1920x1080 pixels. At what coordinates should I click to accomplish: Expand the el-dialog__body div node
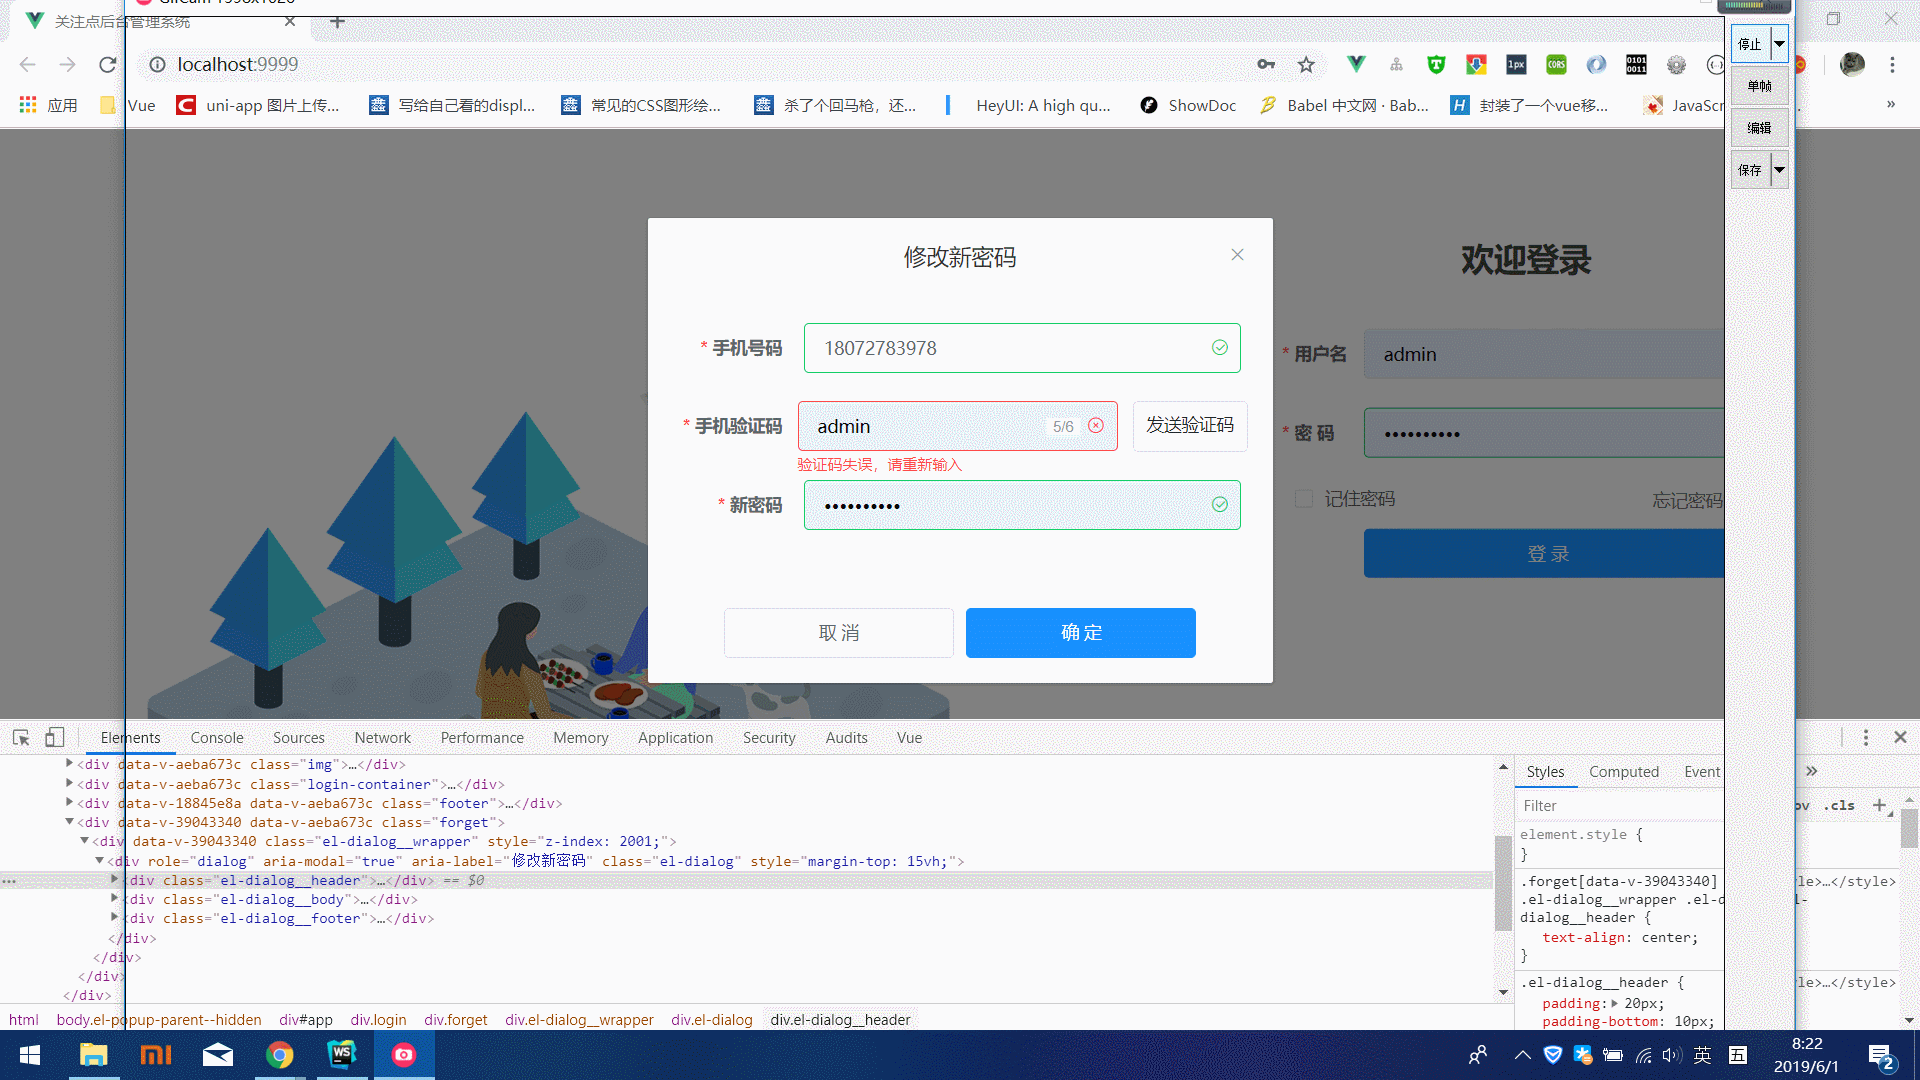(x=114, y=899)
